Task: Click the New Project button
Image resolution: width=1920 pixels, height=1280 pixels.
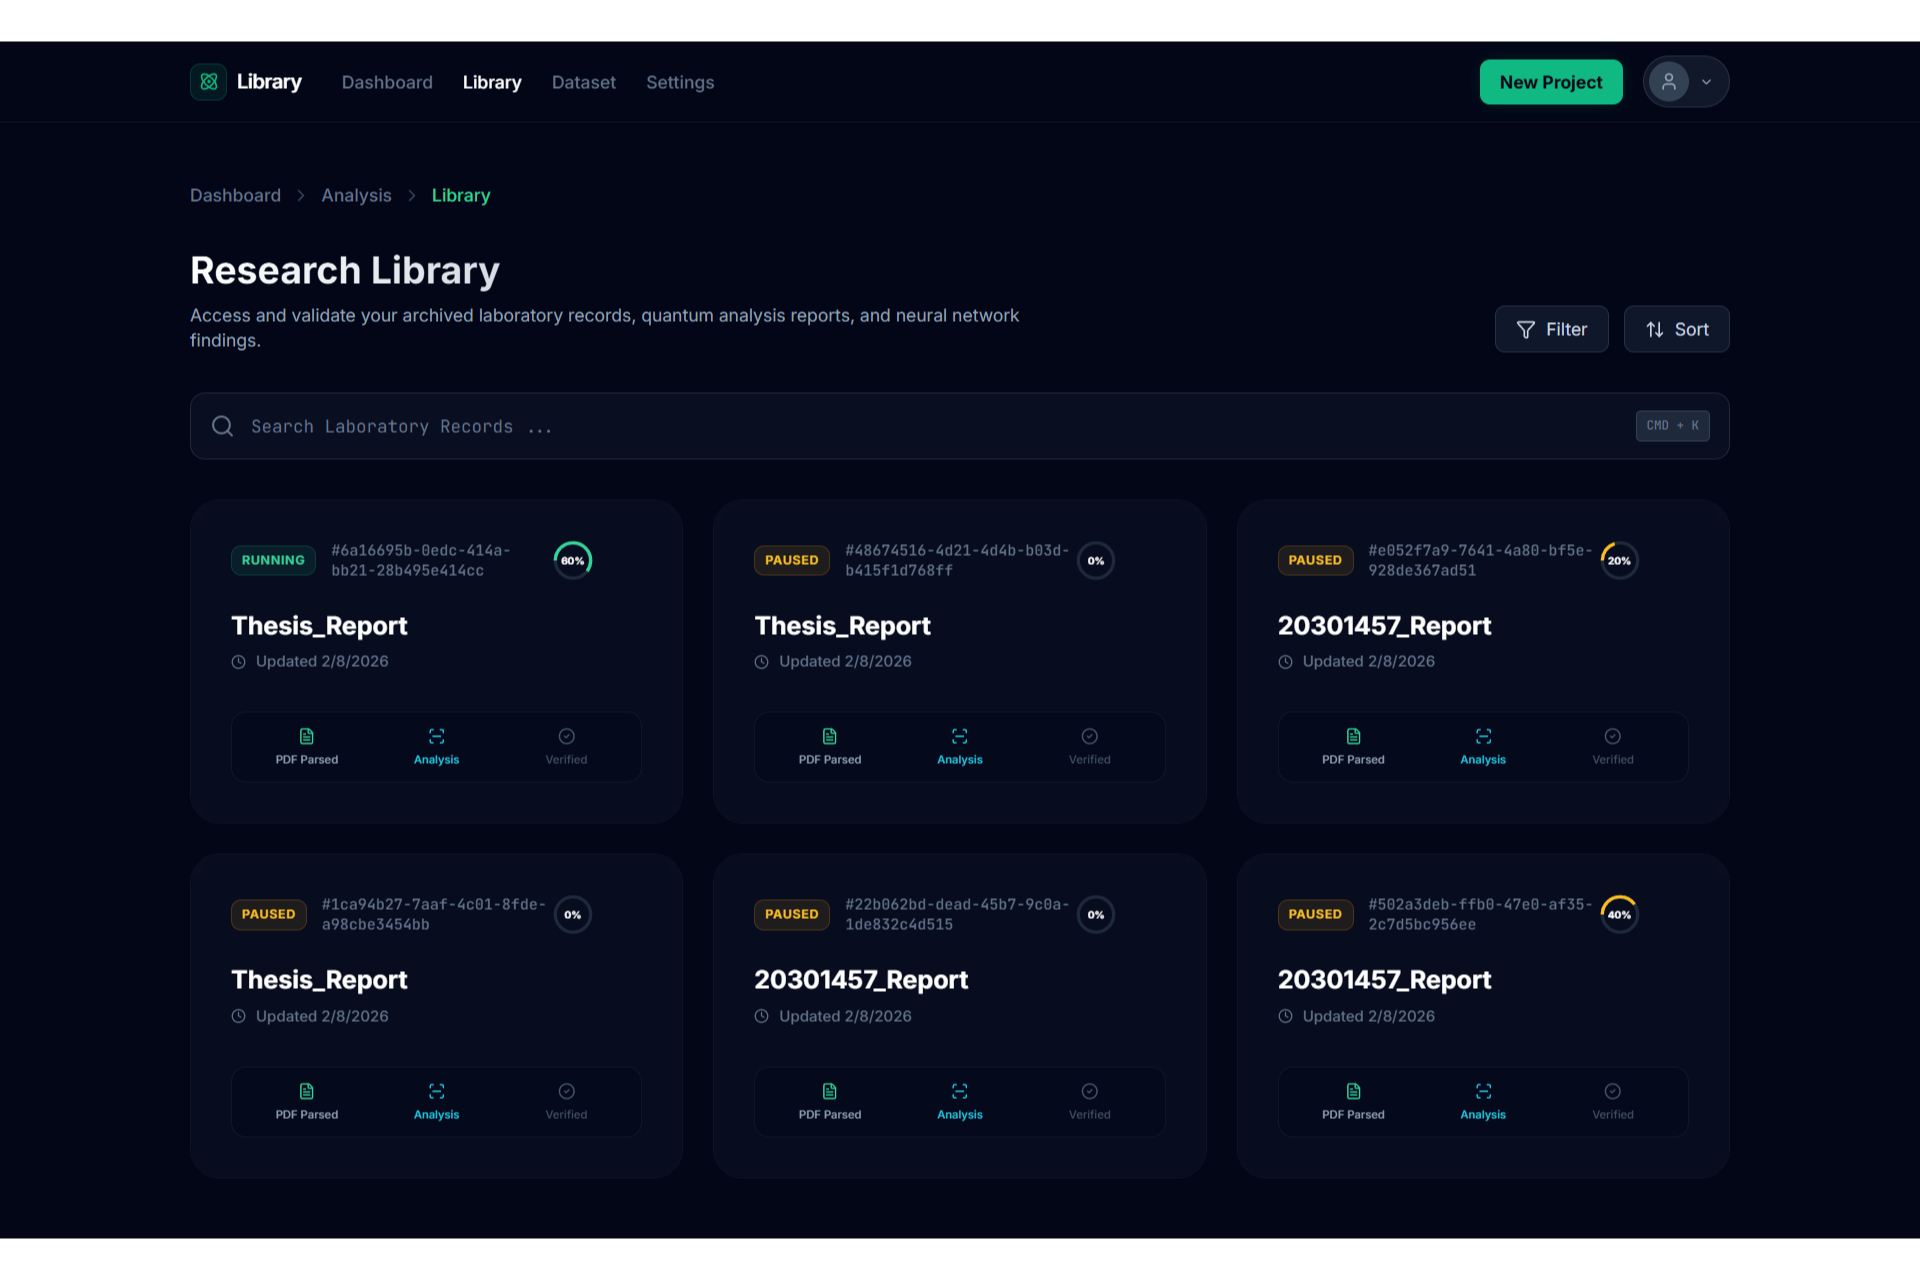Action: (1550, 82)
